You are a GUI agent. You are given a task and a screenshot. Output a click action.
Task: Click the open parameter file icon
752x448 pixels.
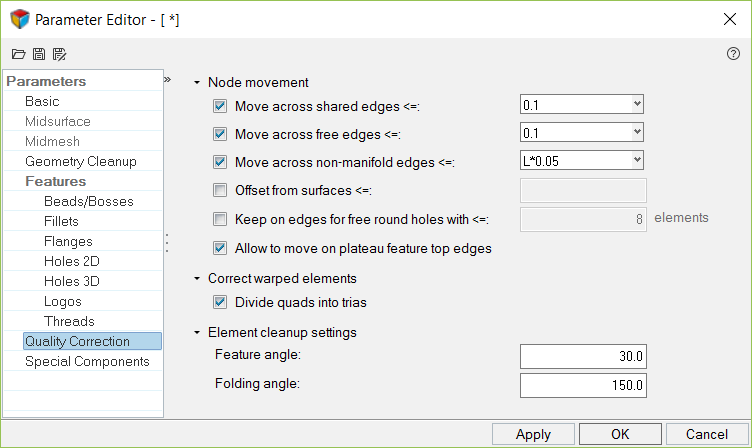[x=19, y=54]
